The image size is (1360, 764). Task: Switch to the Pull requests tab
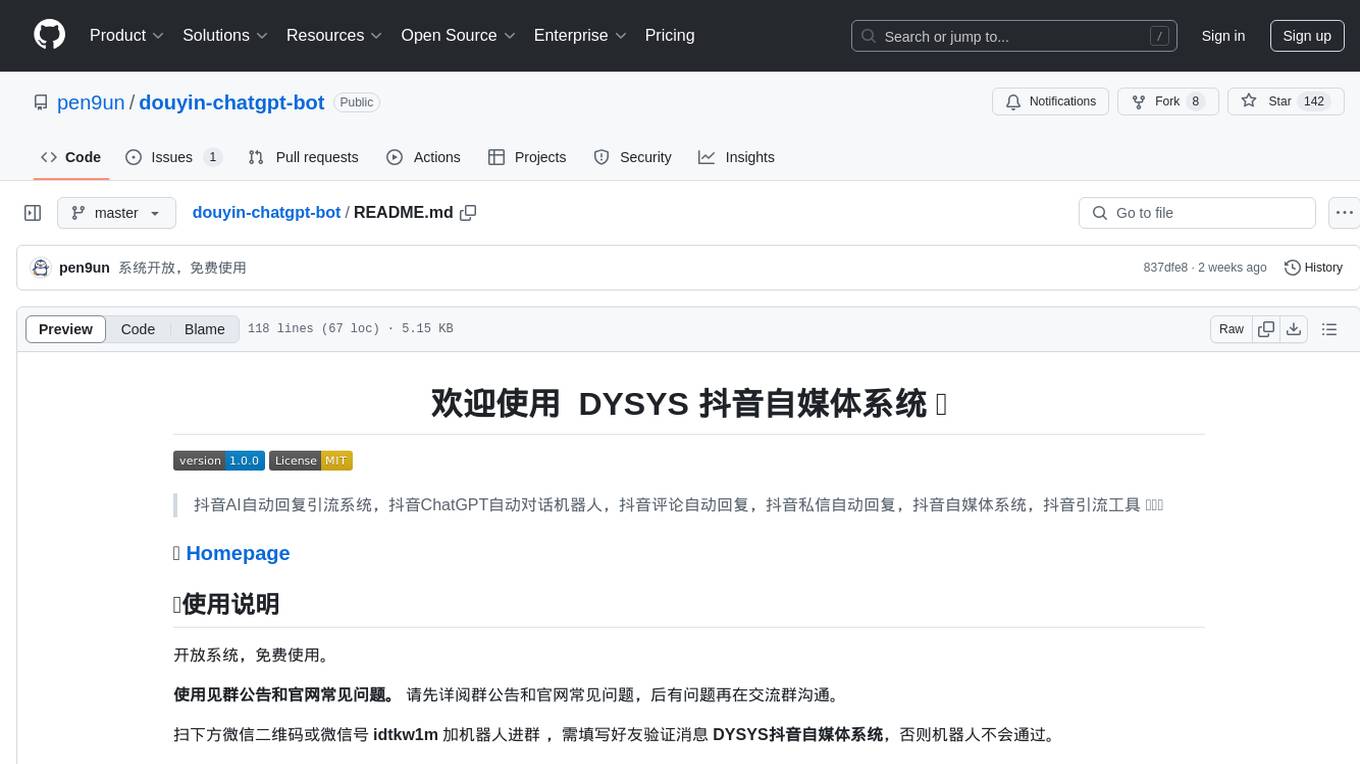tap(303, 157)
